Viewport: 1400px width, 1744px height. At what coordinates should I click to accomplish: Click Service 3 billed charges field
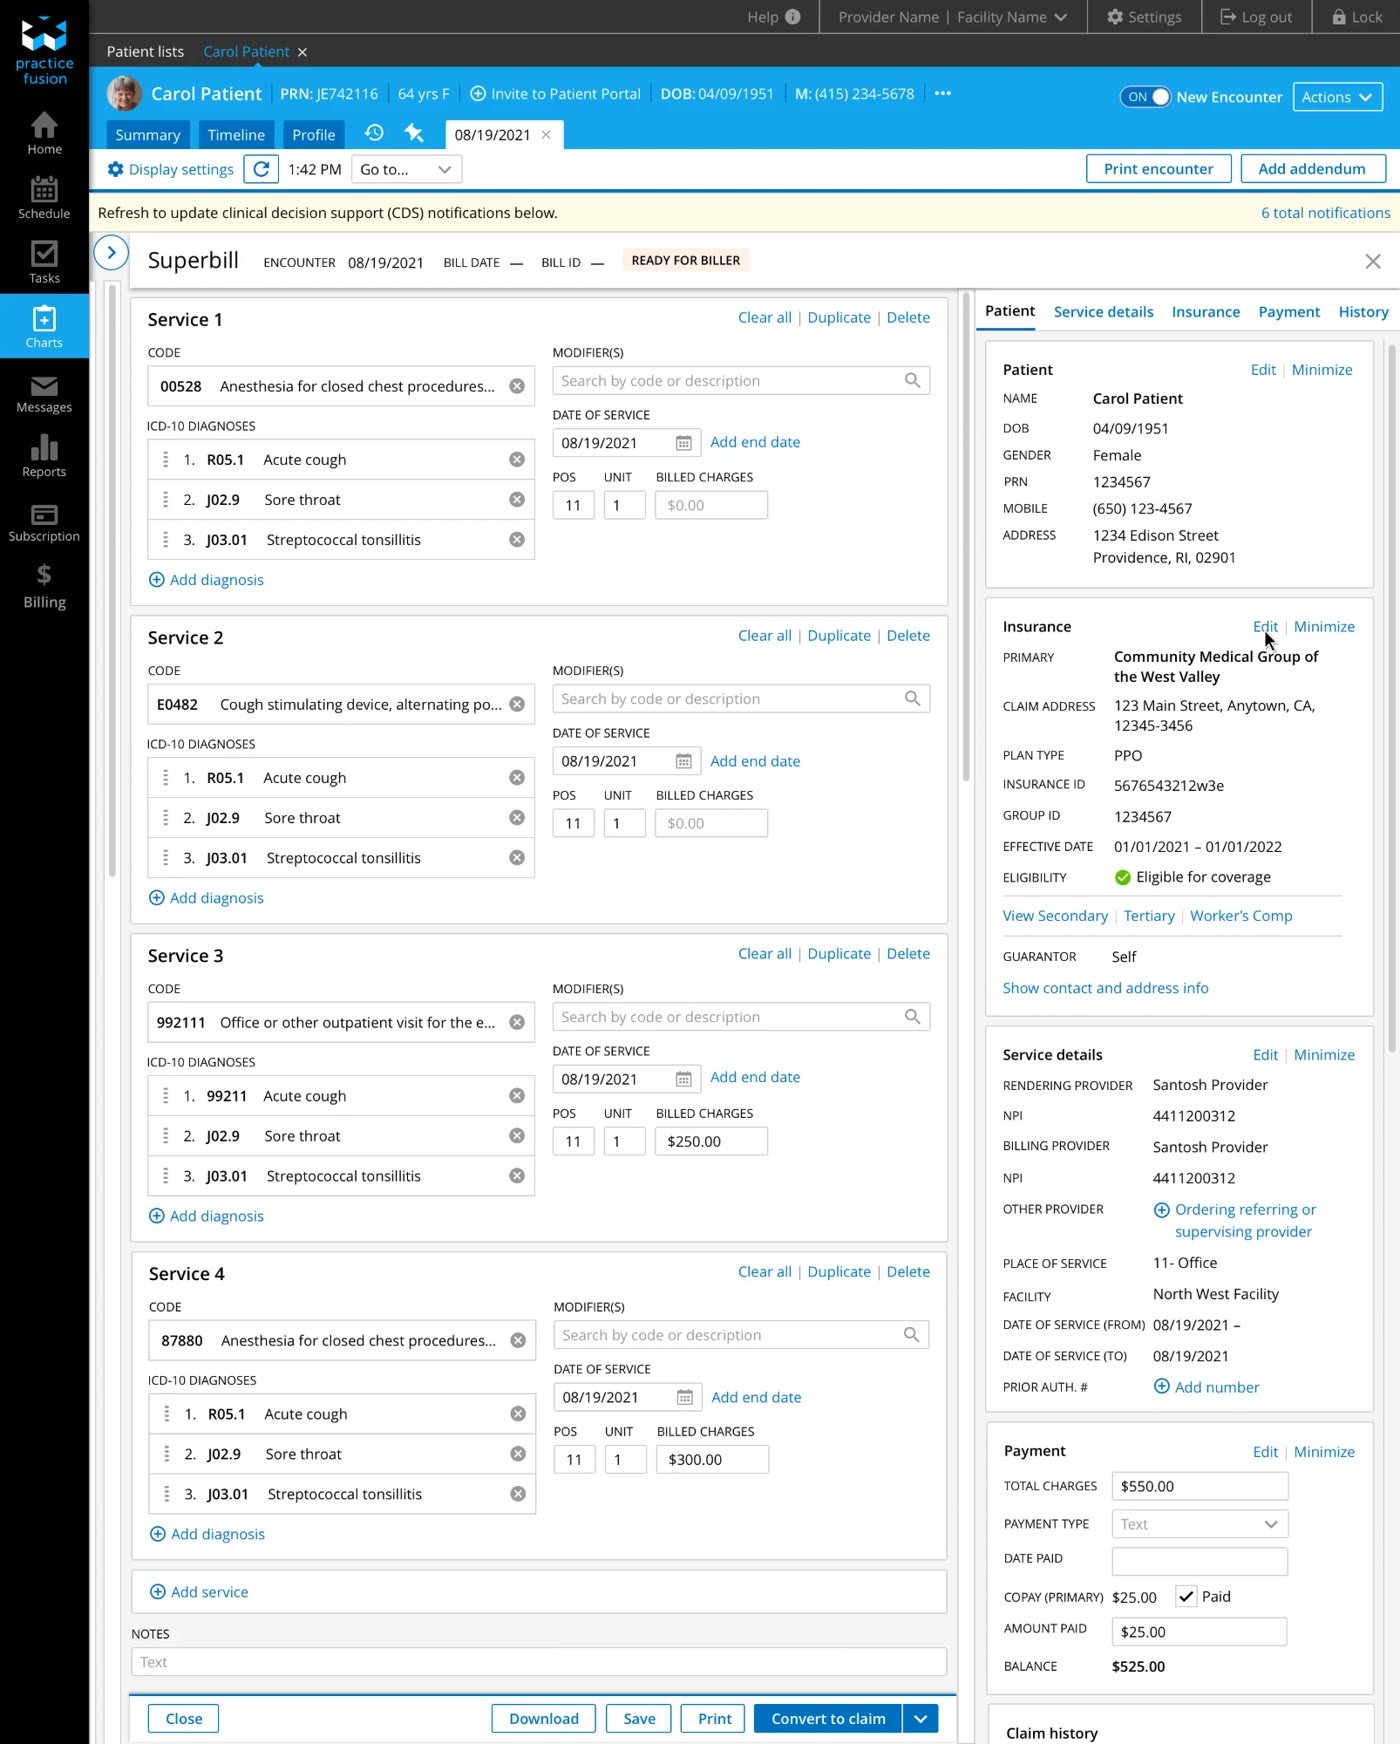pyautogui.click(x=711, y=1141)
